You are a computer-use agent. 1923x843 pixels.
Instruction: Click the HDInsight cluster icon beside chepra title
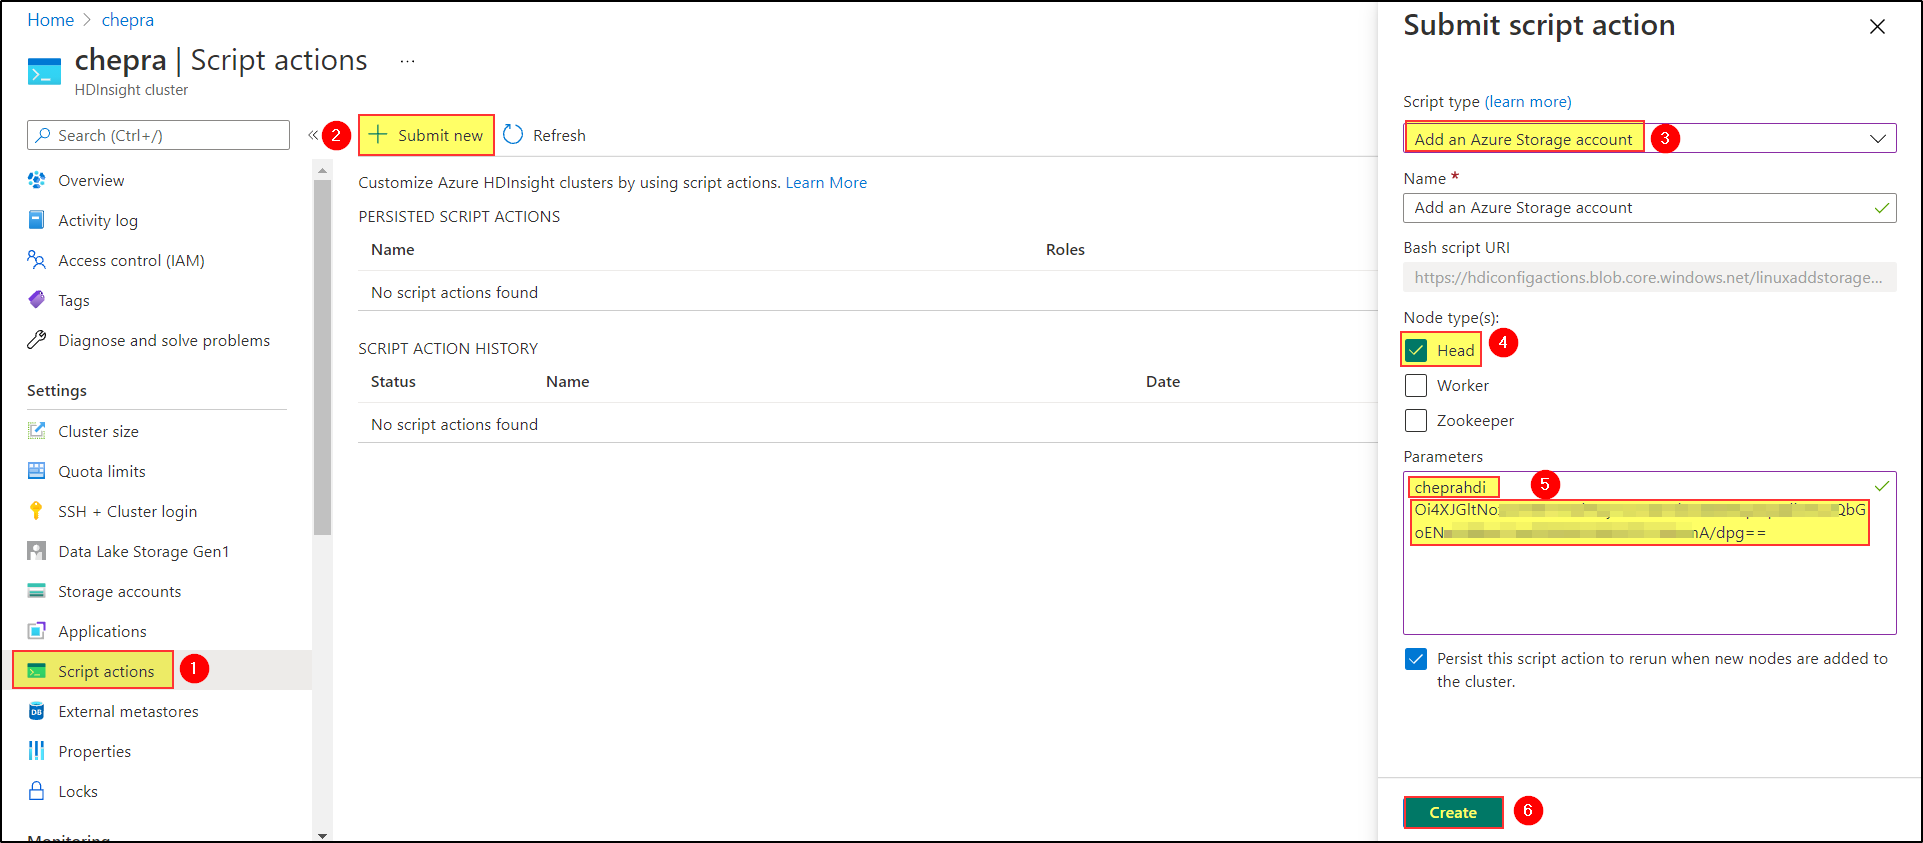44,73
